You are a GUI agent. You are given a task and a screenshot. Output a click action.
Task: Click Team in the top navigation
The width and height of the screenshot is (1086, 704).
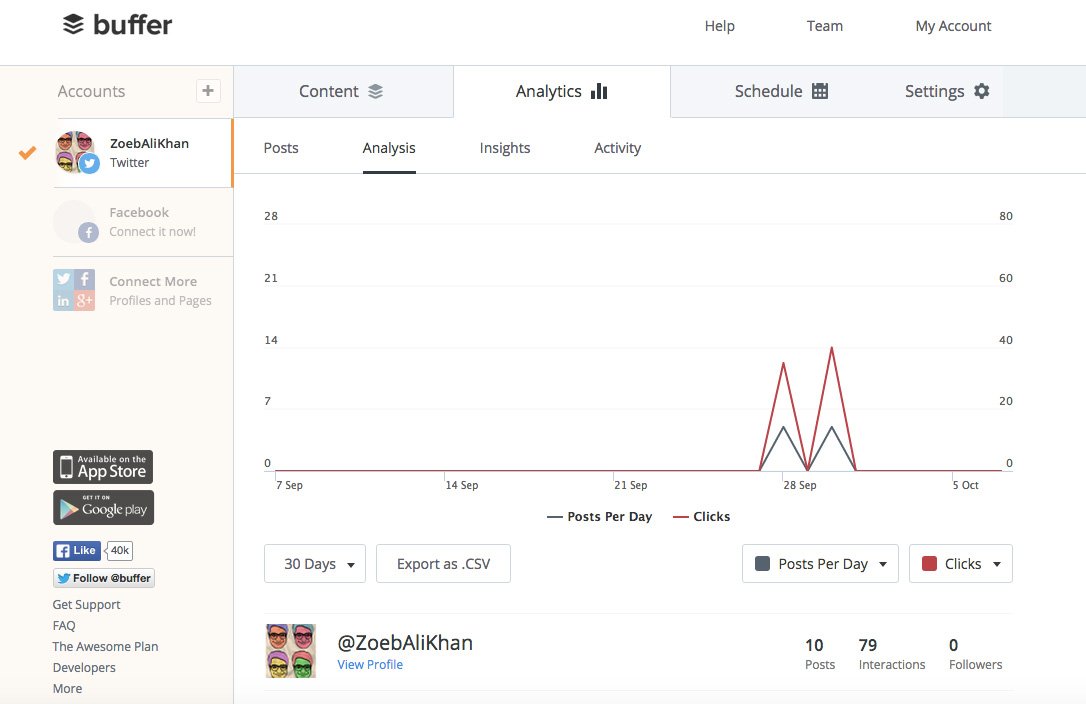point(825,26)
